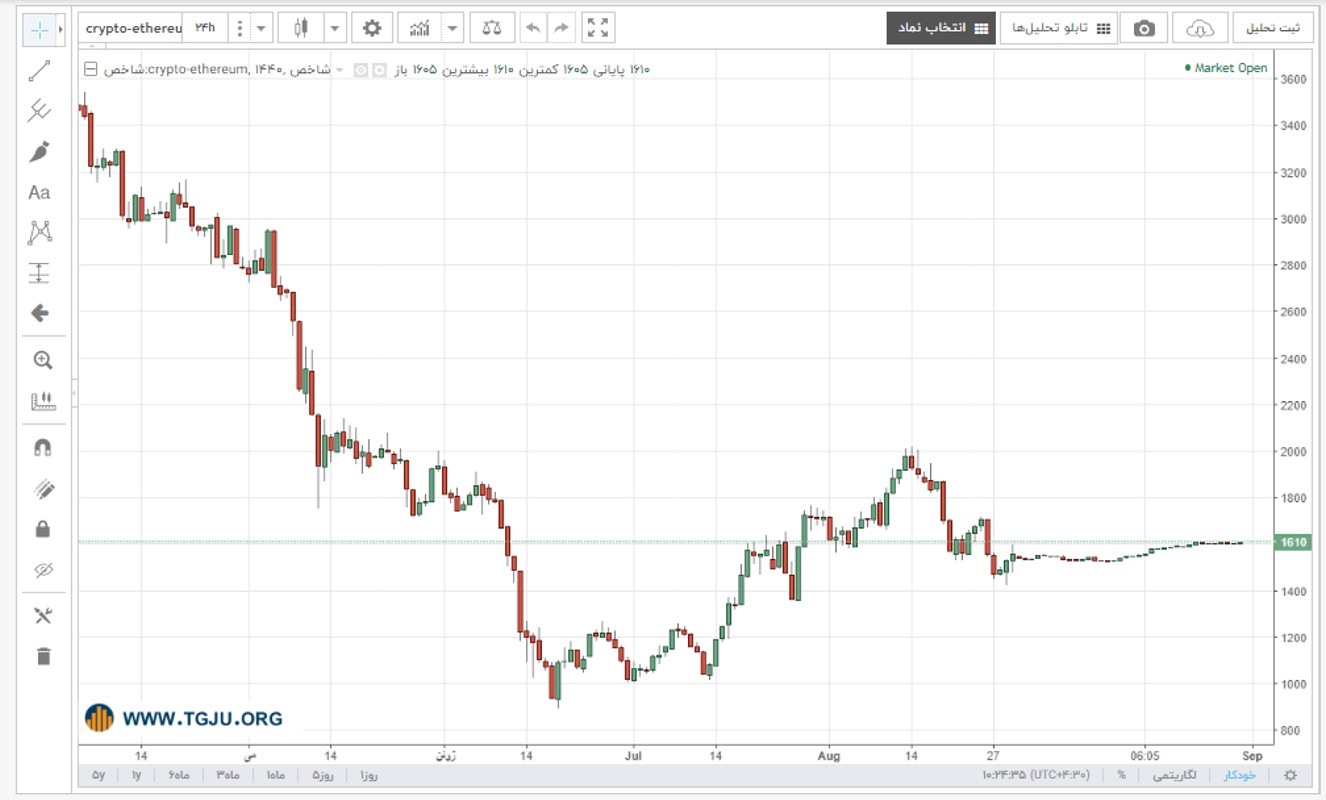Toggle magnet mode for drawings

coord(42,448)
